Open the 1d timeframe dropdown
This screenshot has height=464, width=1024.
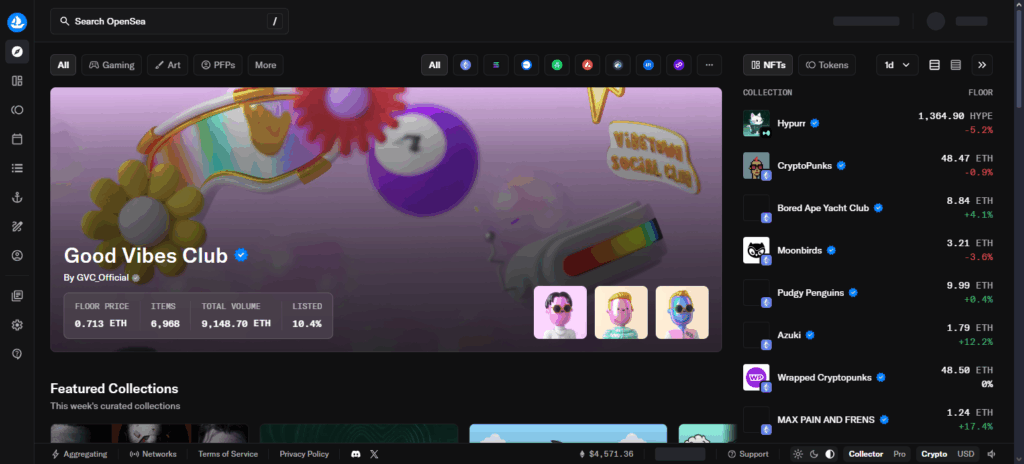pyautogui.click(x=896, y=65)
